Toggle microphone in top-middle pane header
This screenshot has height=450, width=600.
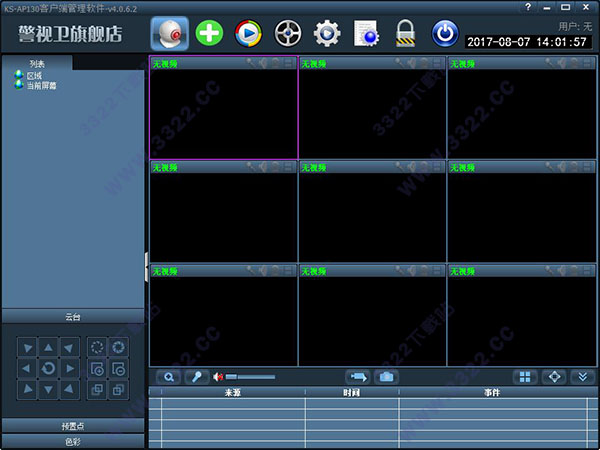(399, 63)
